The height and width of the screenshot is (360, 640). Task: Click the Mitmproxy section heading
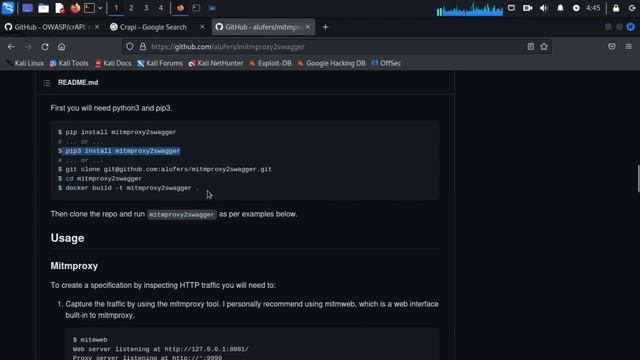(74, 266)
